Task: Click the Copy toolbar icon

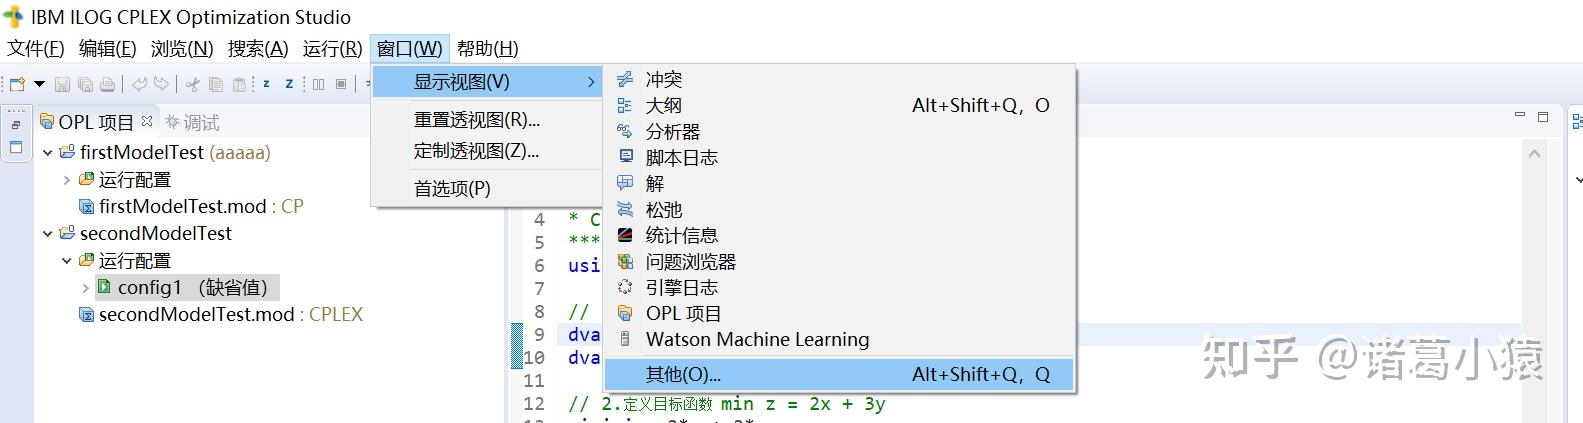Action: (216, 85)
